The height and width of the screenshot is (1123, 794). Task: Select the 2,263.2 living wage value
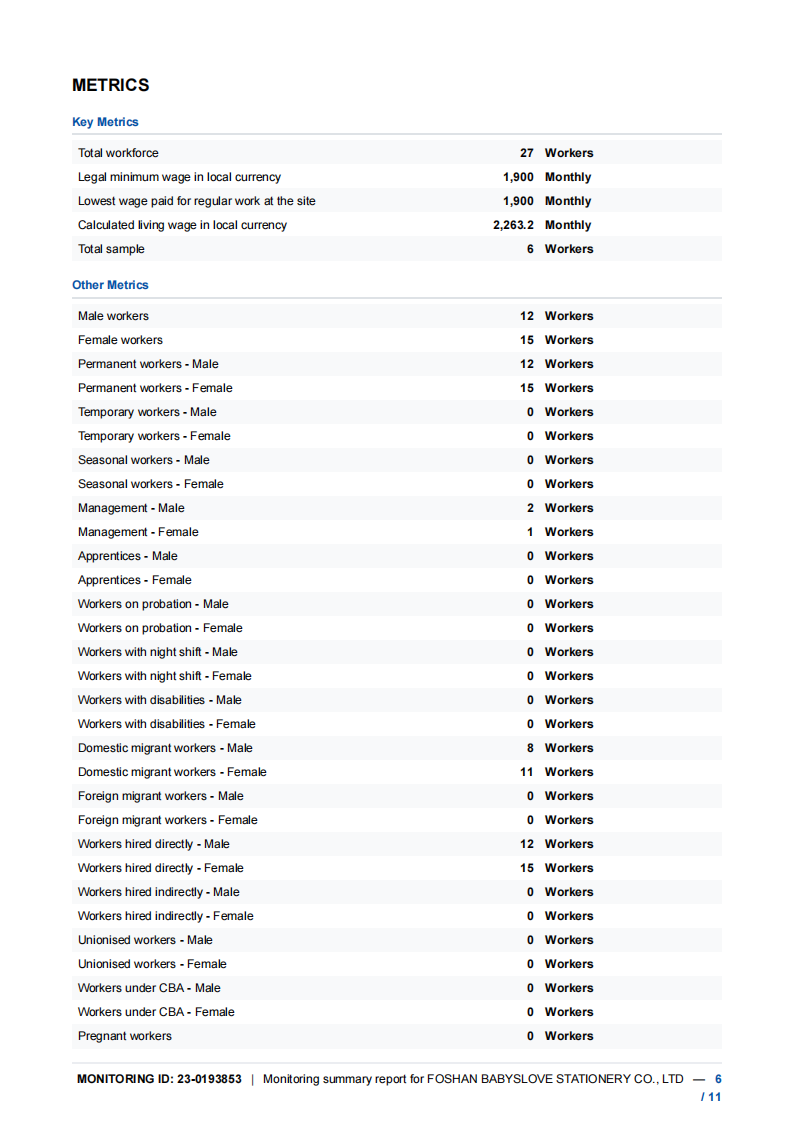(513, 225)
